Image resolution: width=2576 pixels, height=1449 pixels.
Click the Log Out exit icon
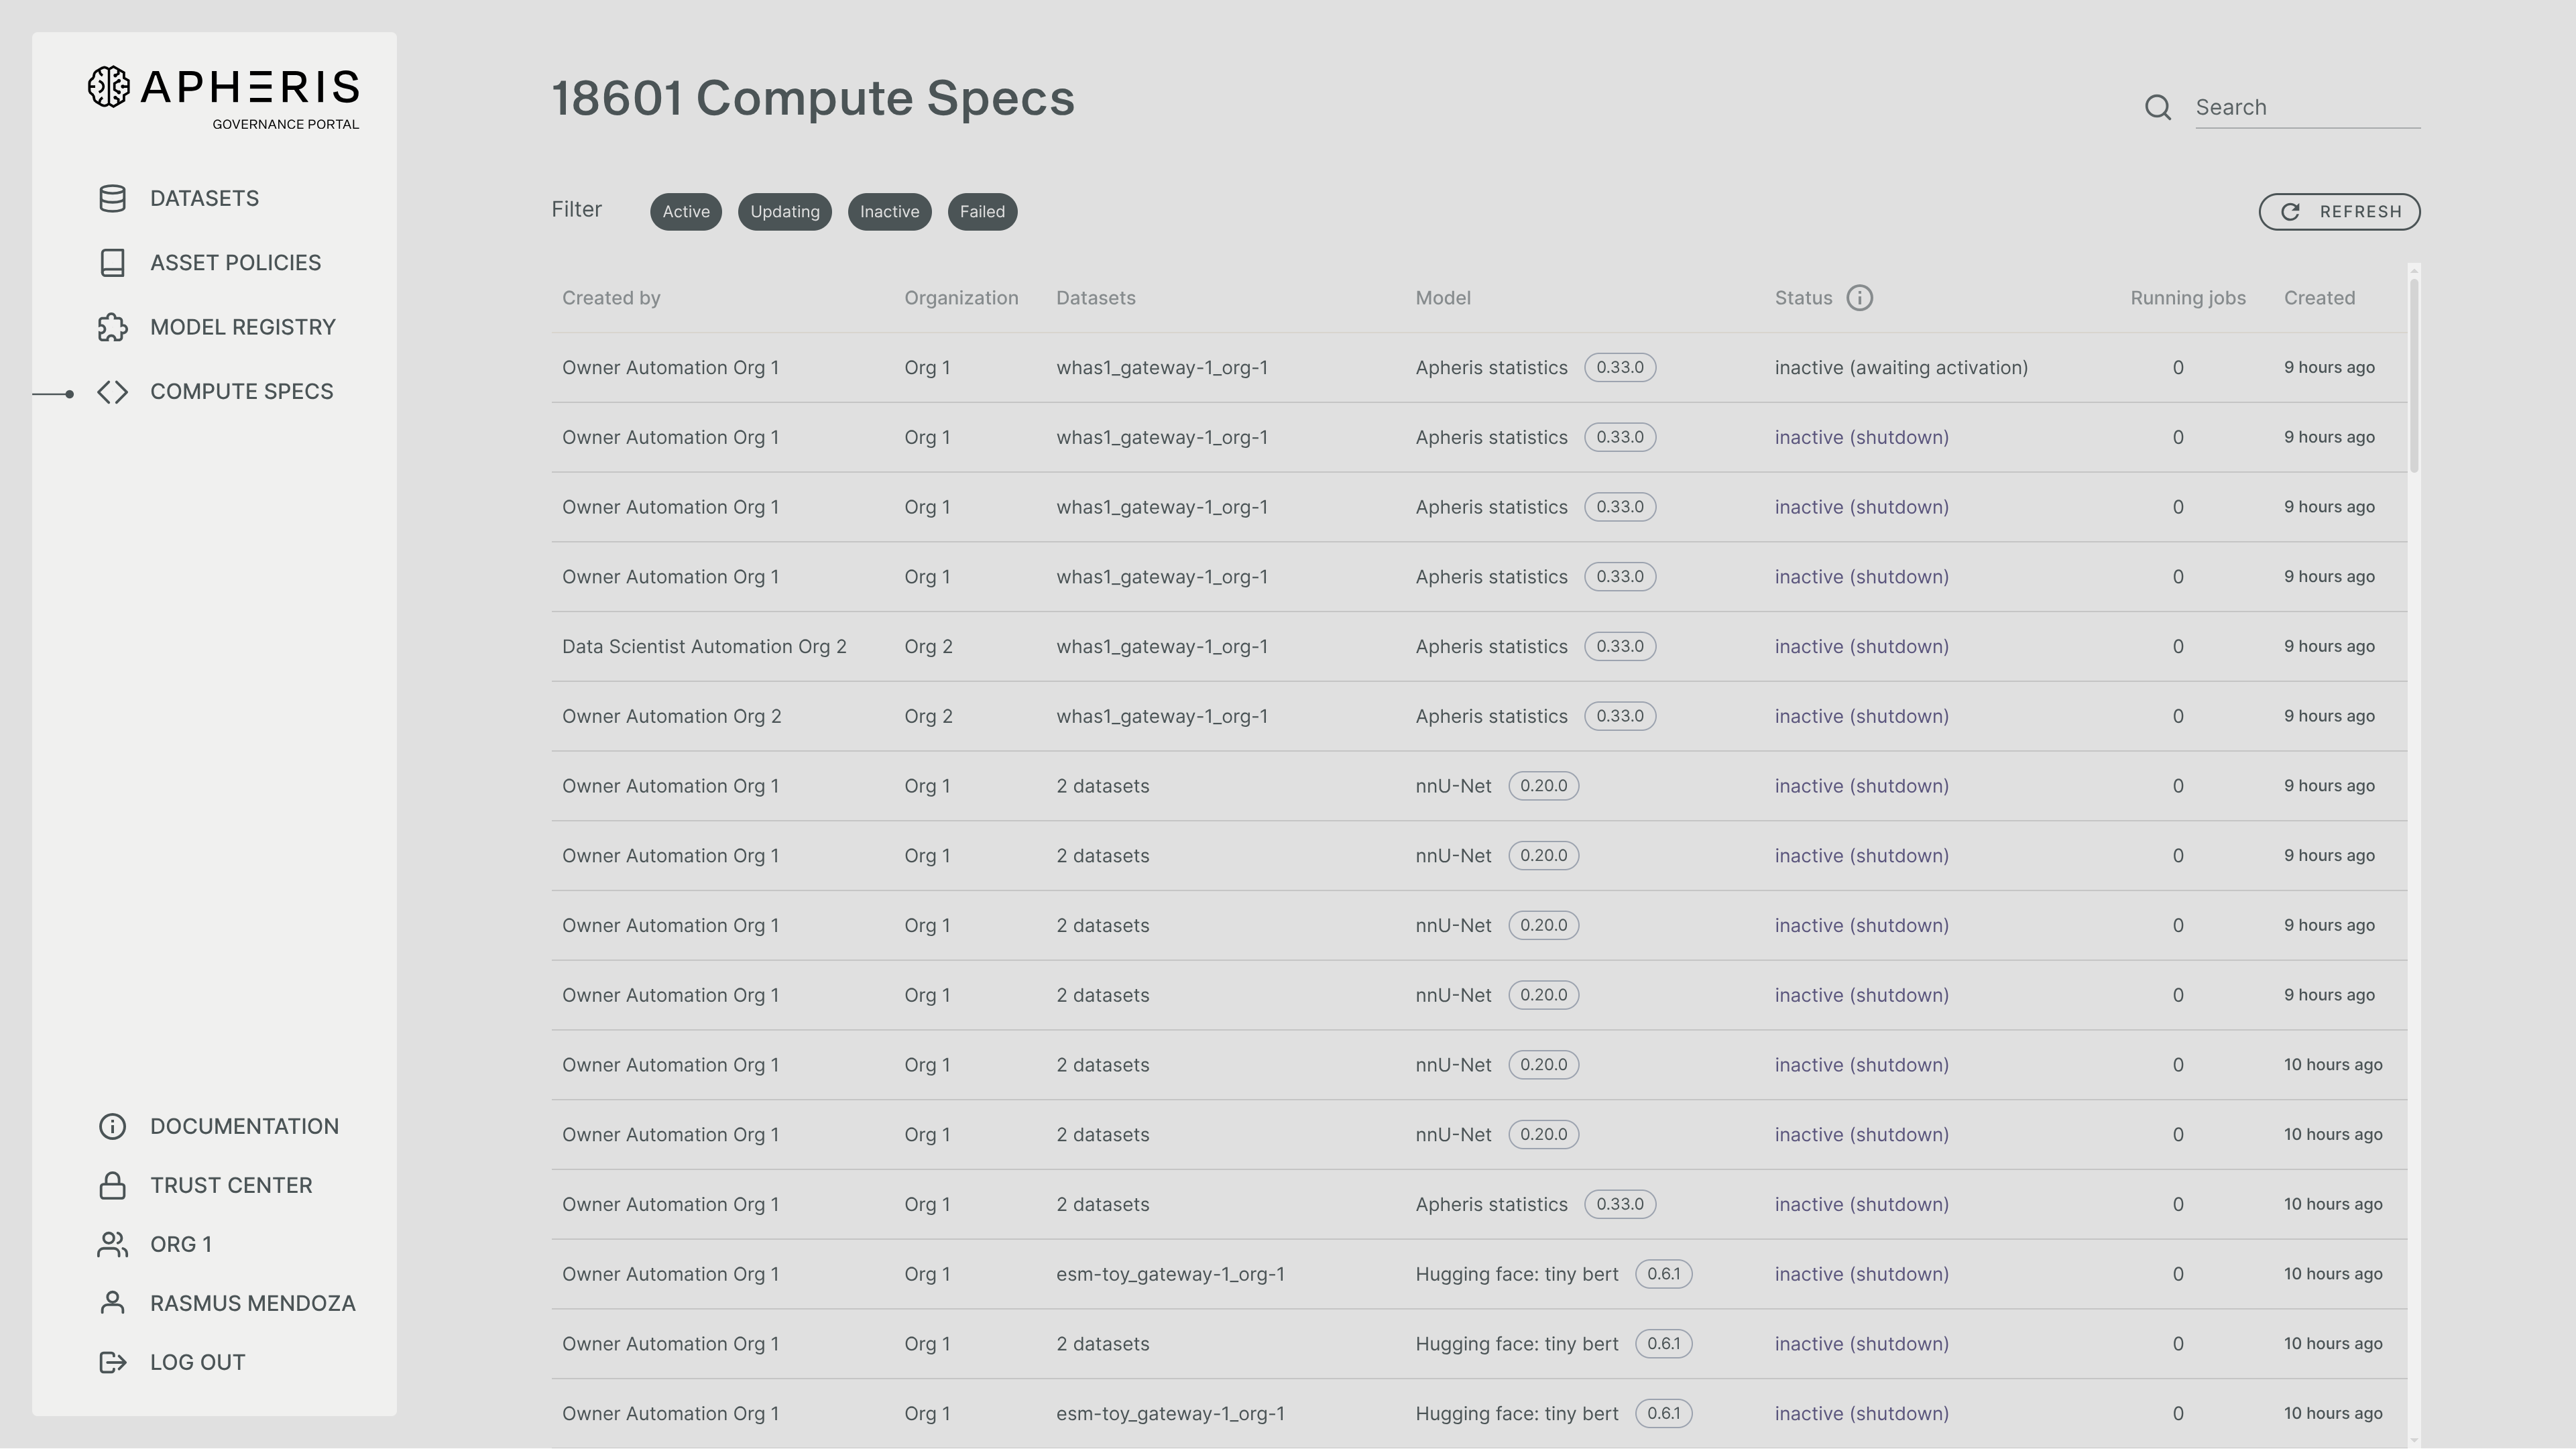point(112,1362)
